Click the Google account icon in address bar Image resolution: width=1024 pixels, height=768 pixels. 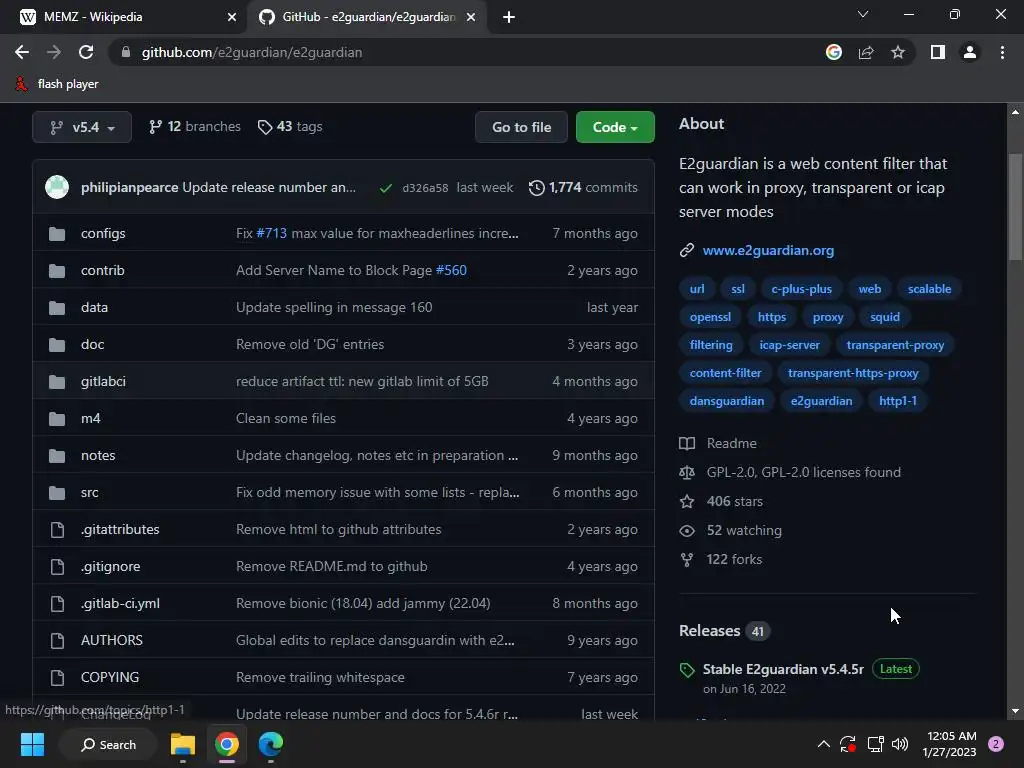(834, 52)
